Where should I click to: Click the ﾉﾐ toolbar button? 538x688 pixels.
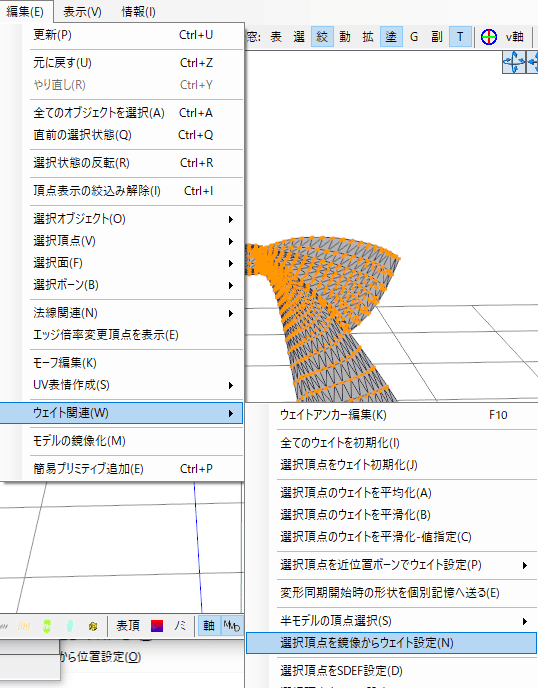click(x=179, y=625)
